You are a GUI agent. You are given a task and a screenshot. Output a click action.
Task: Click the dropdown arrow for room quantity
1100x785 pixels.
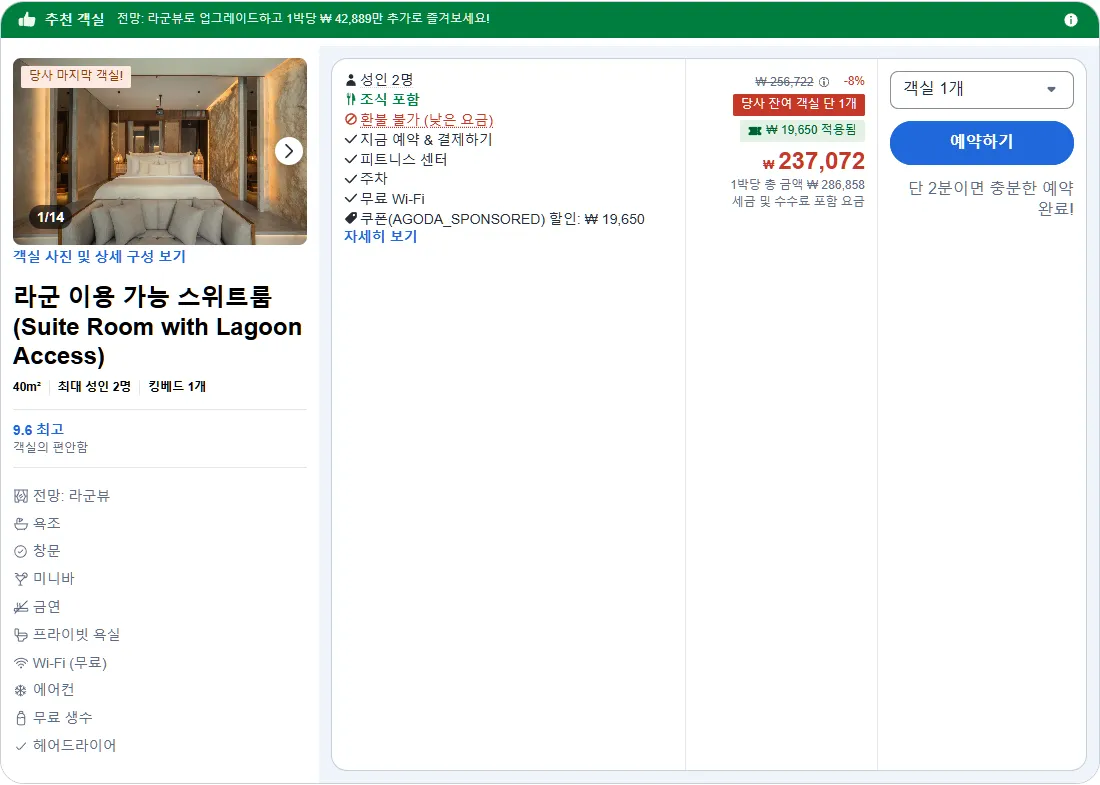tap(1051, 89)
